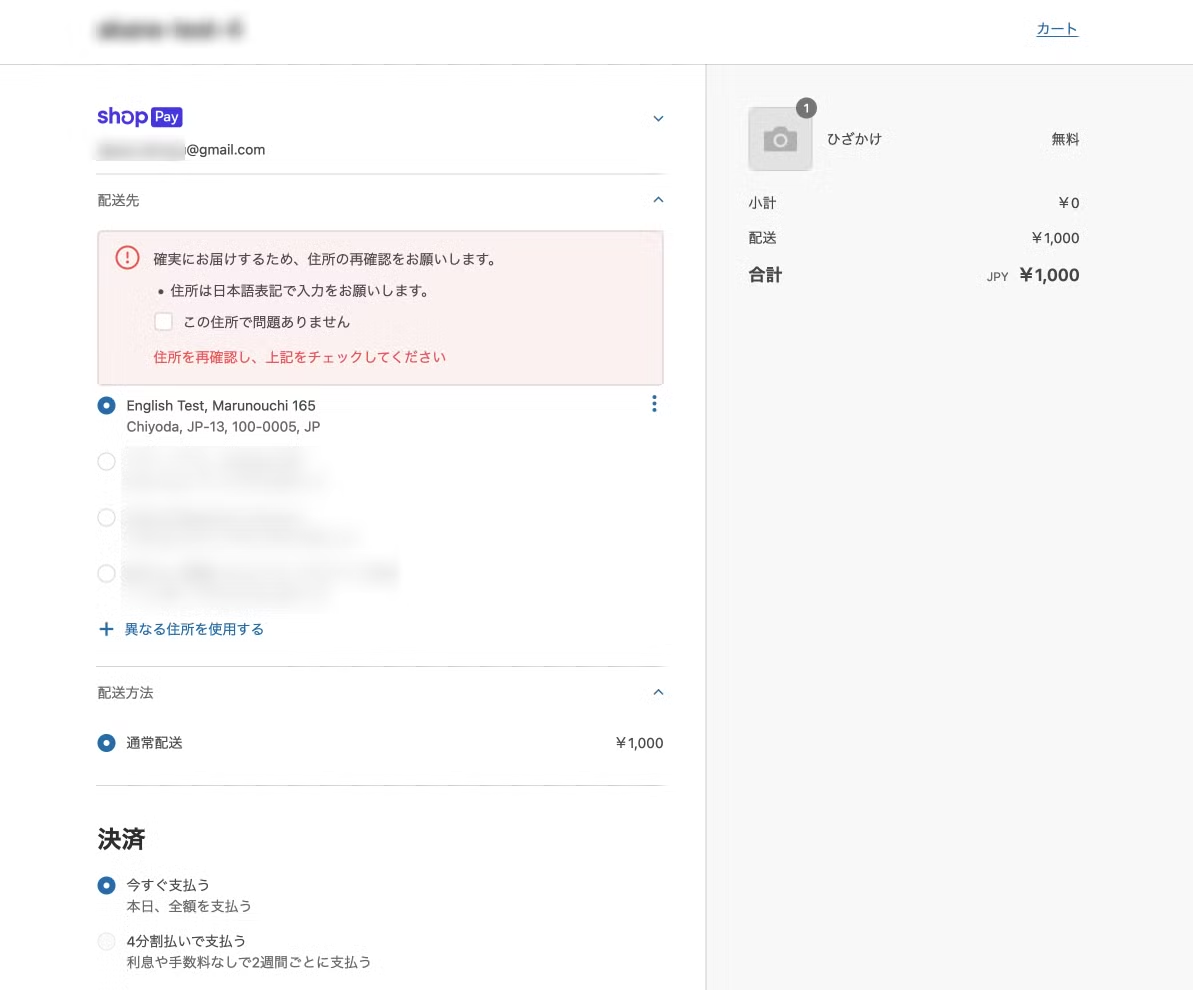Click the 住所を再確認し red error message

coord(300,357)
